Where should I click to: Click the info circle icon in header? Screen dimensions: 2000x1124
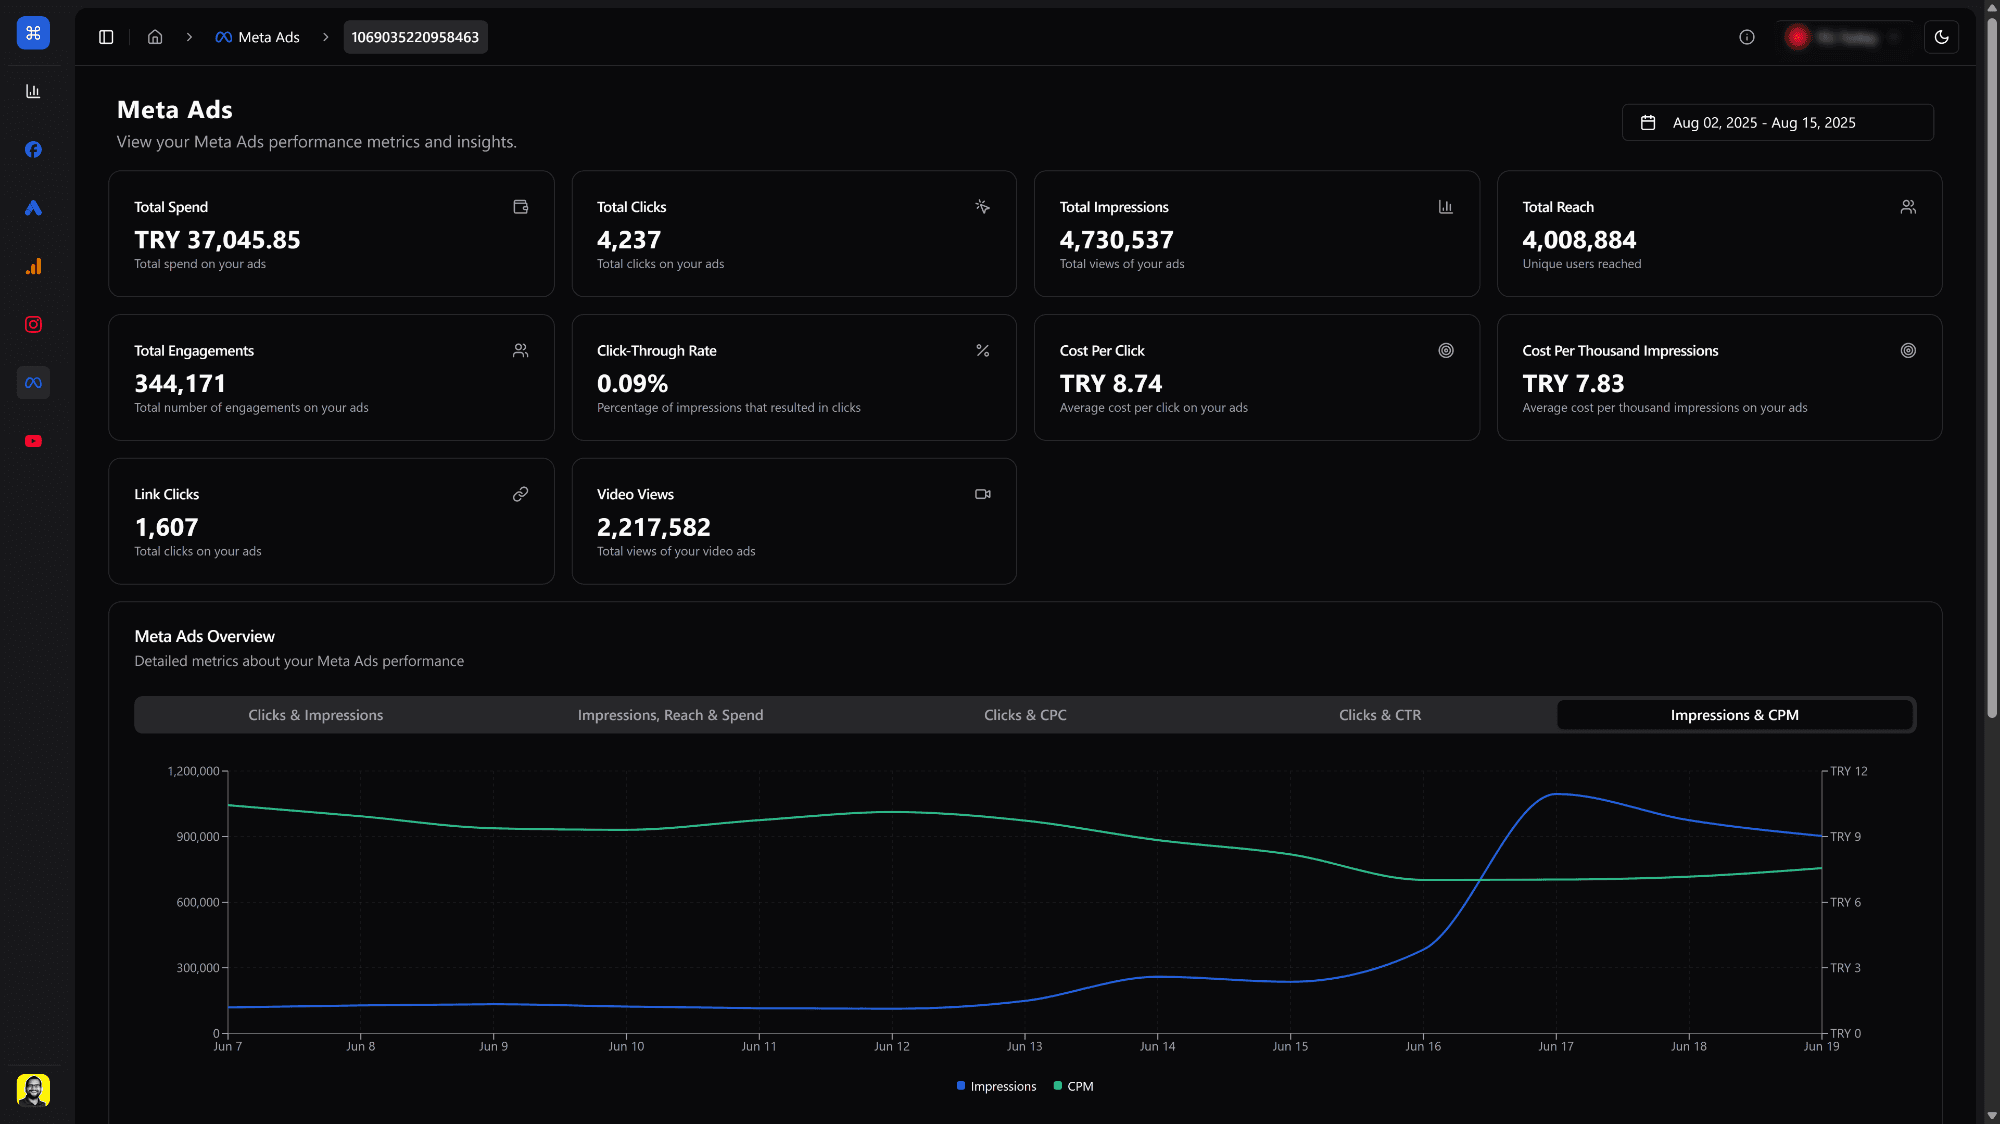[1746, 37]
